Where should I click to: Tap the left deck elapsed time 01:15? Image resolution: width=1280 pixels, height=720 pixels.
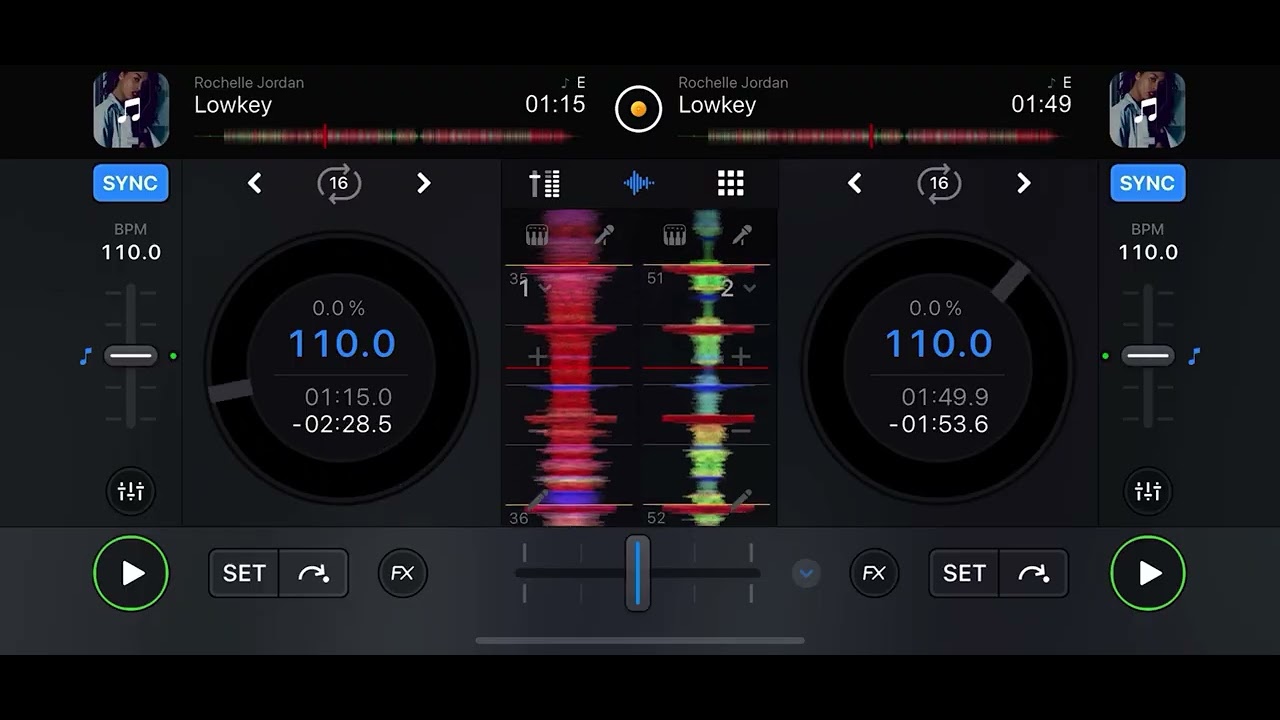tap(555, 104)
